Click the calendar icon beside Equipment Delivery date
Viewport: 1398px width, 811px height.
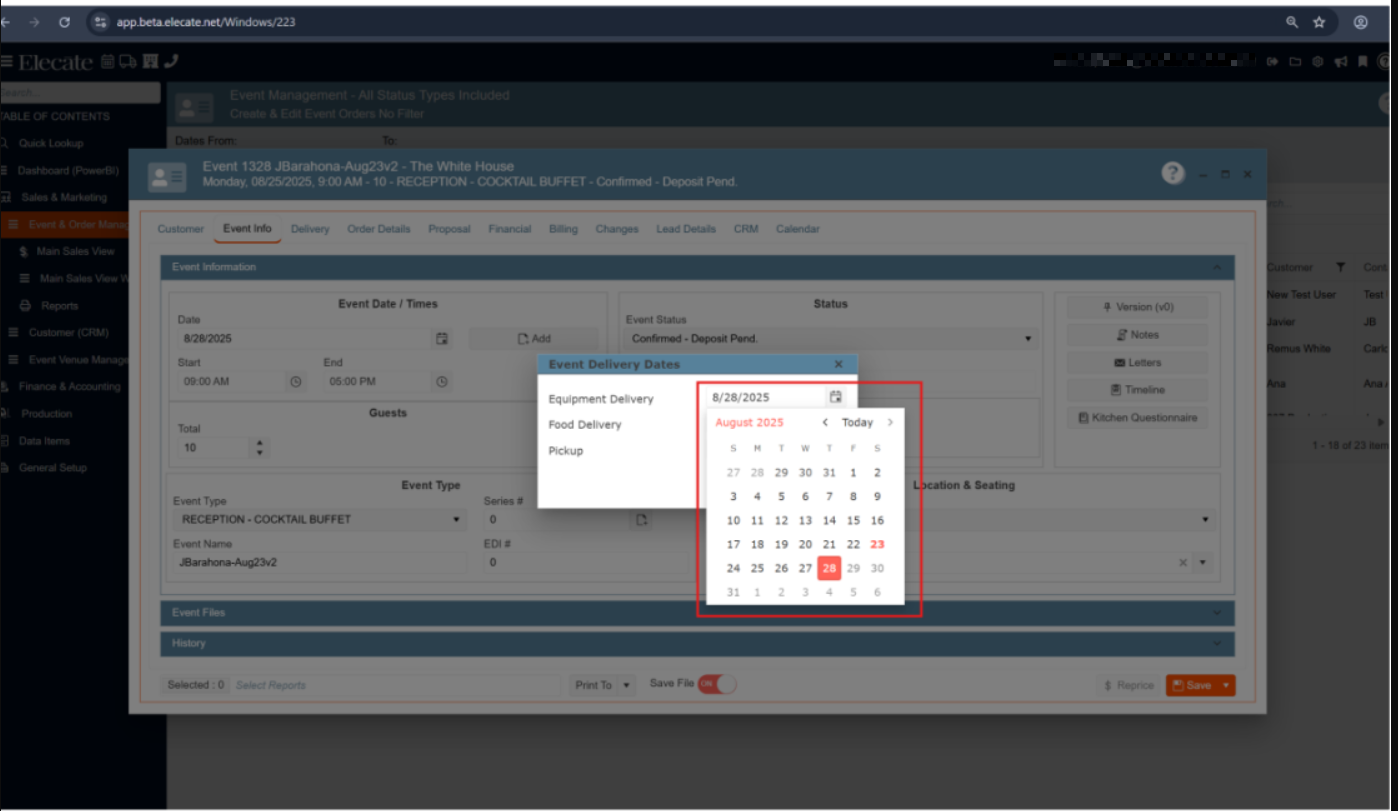(836, 397)
